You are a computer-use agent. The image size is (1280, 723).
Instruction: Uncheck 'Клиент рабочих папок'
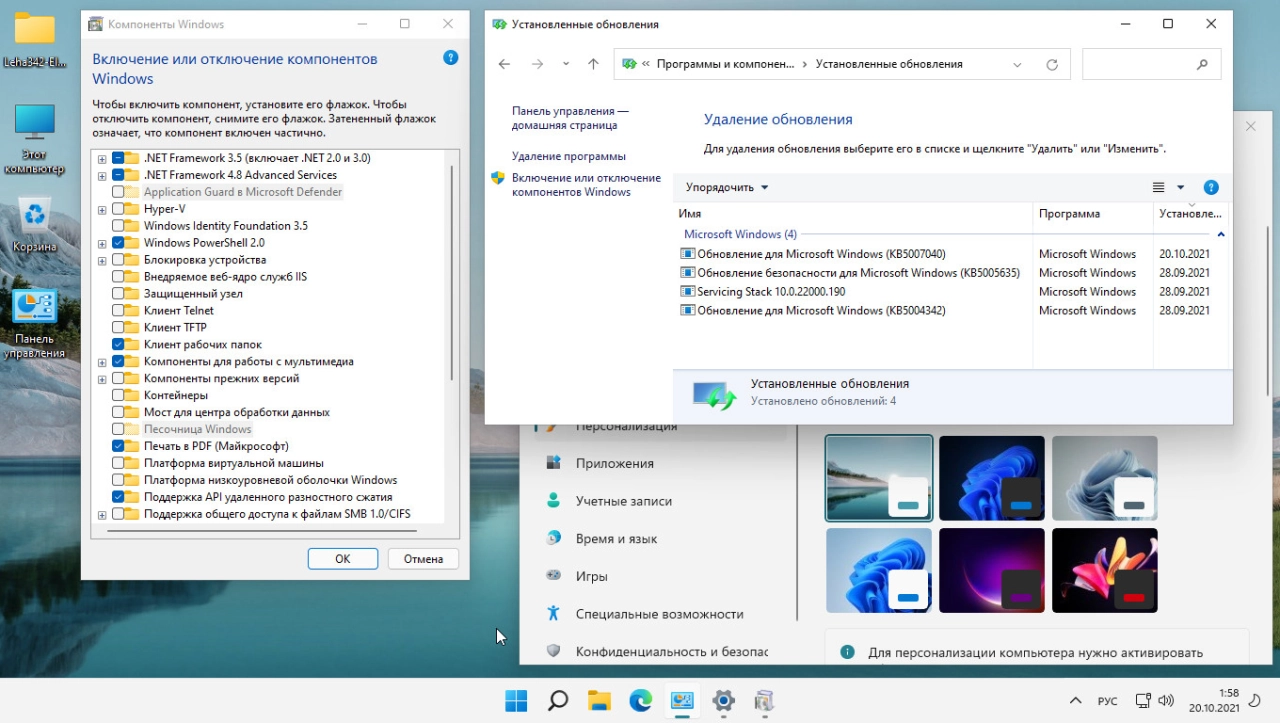(118, 345)
